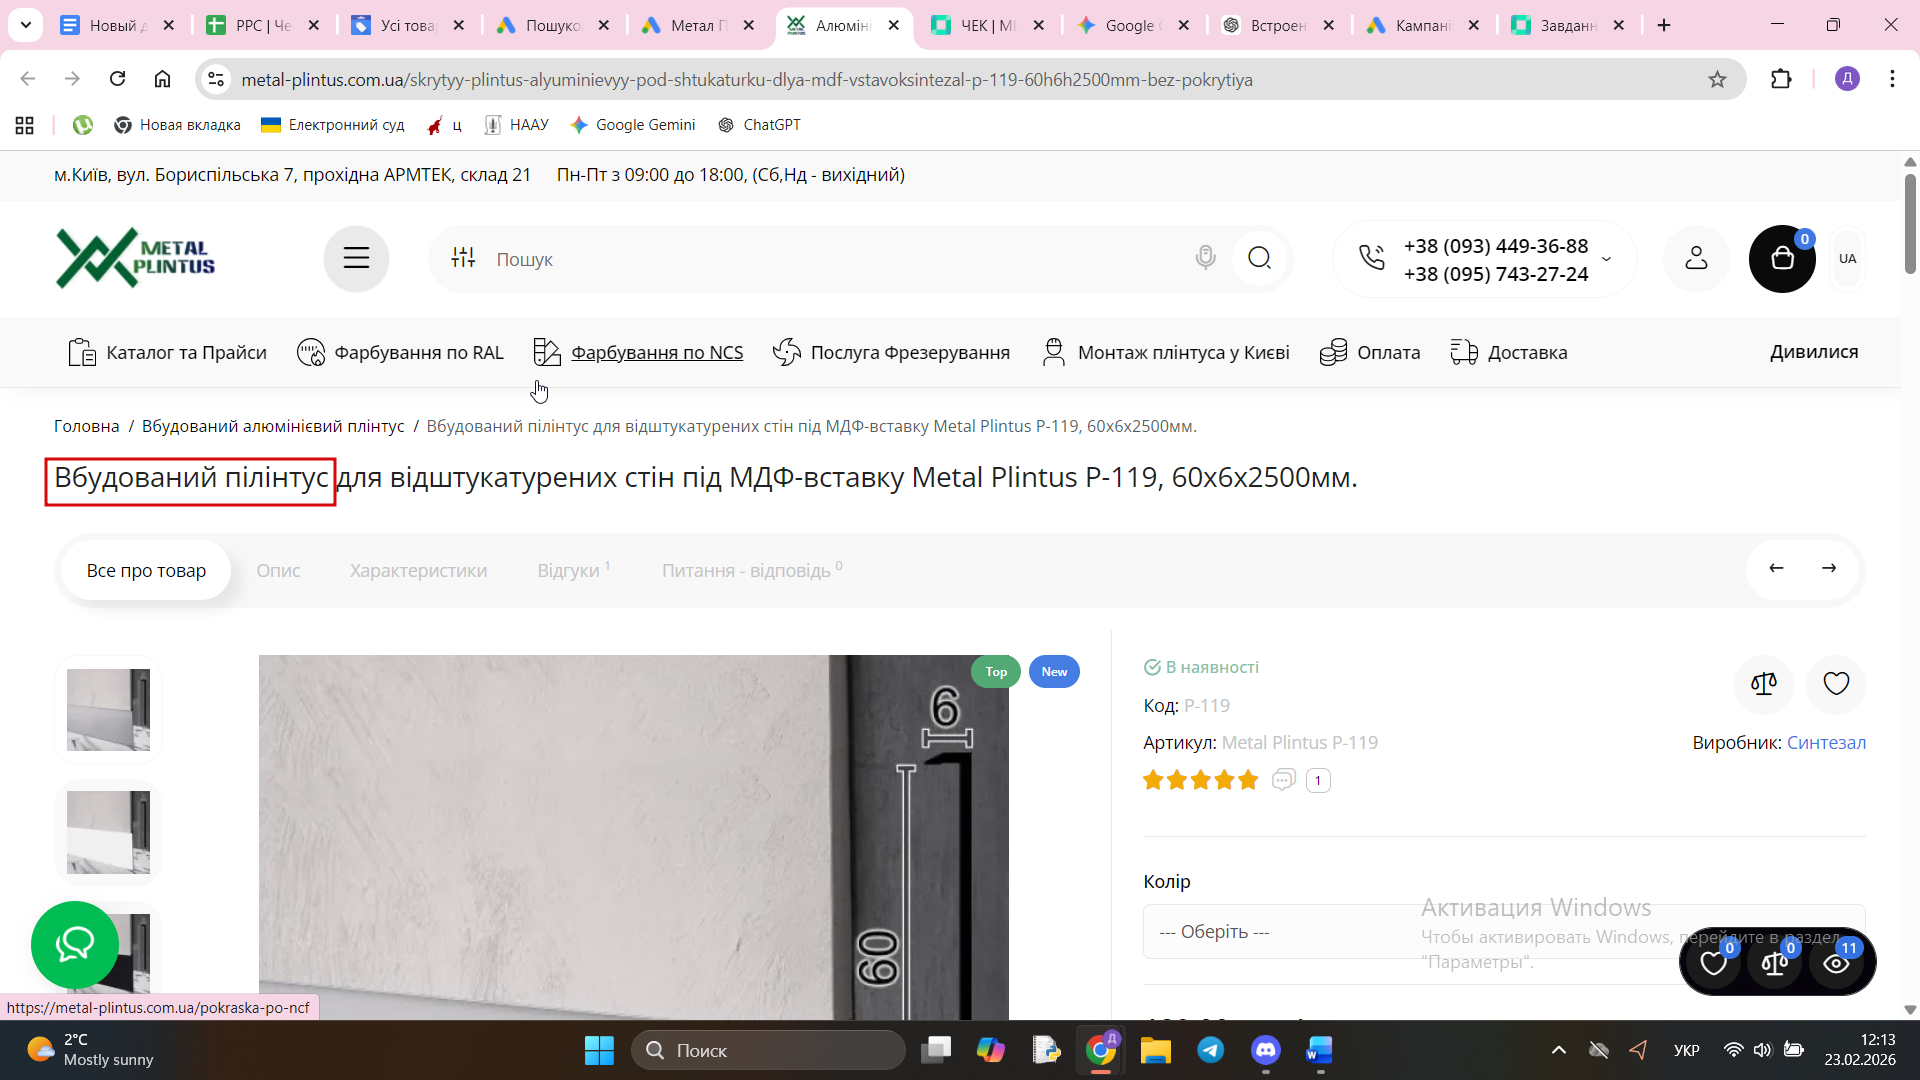Expand the phone numbers dropdown chevron
This screenshot has height=1080, width=1920.
pyautogui.click(x=1607, y=259)
